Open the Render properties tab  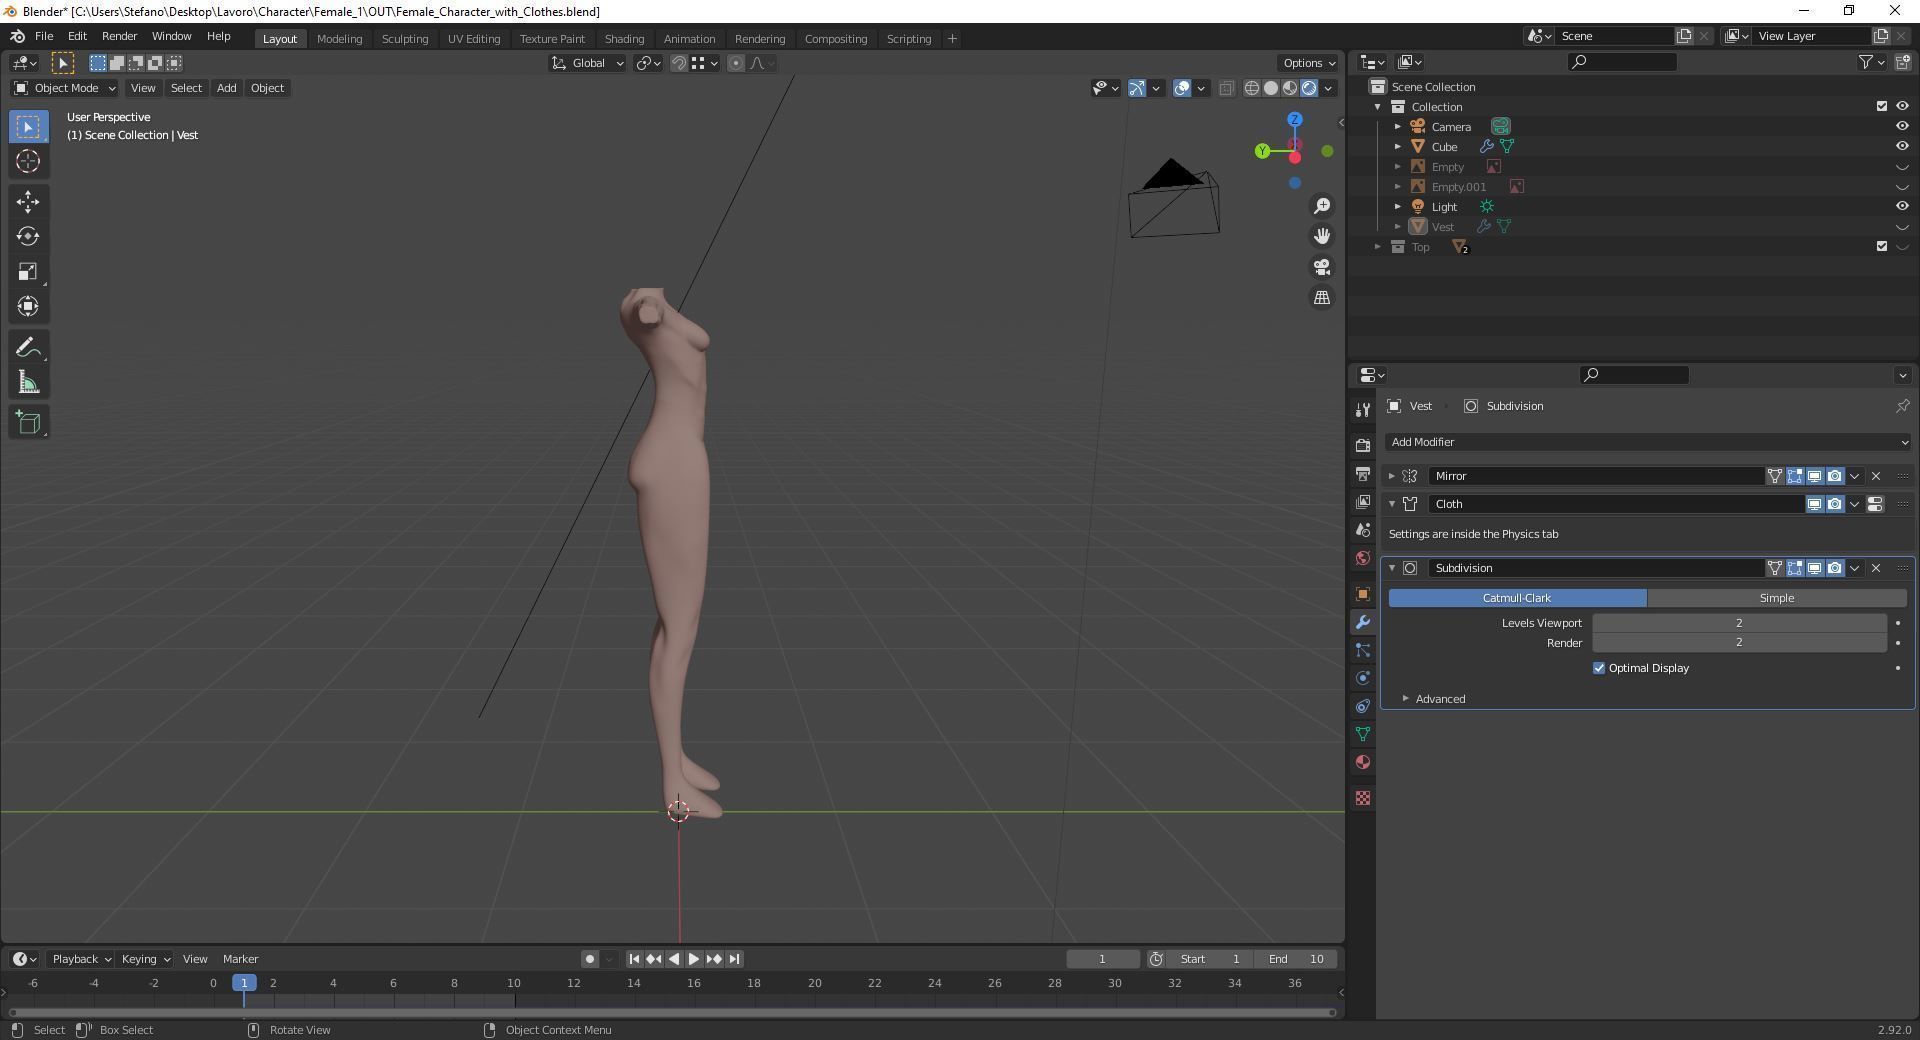click(x=1362, y=445)
